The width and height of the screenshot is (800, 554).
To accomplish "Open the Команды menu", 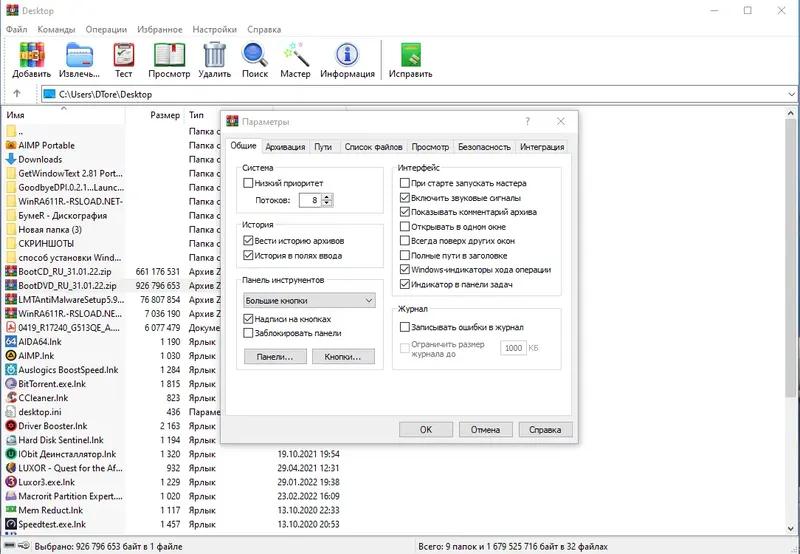I will (x=56, y=29).
